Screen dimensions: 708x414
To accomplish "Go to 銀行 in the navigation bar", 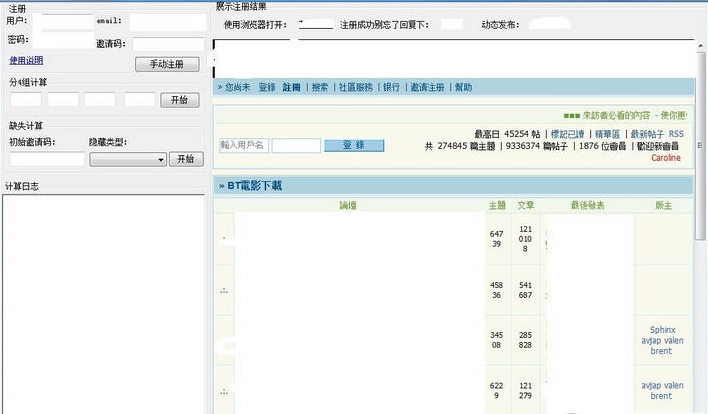I will point(391,87).
